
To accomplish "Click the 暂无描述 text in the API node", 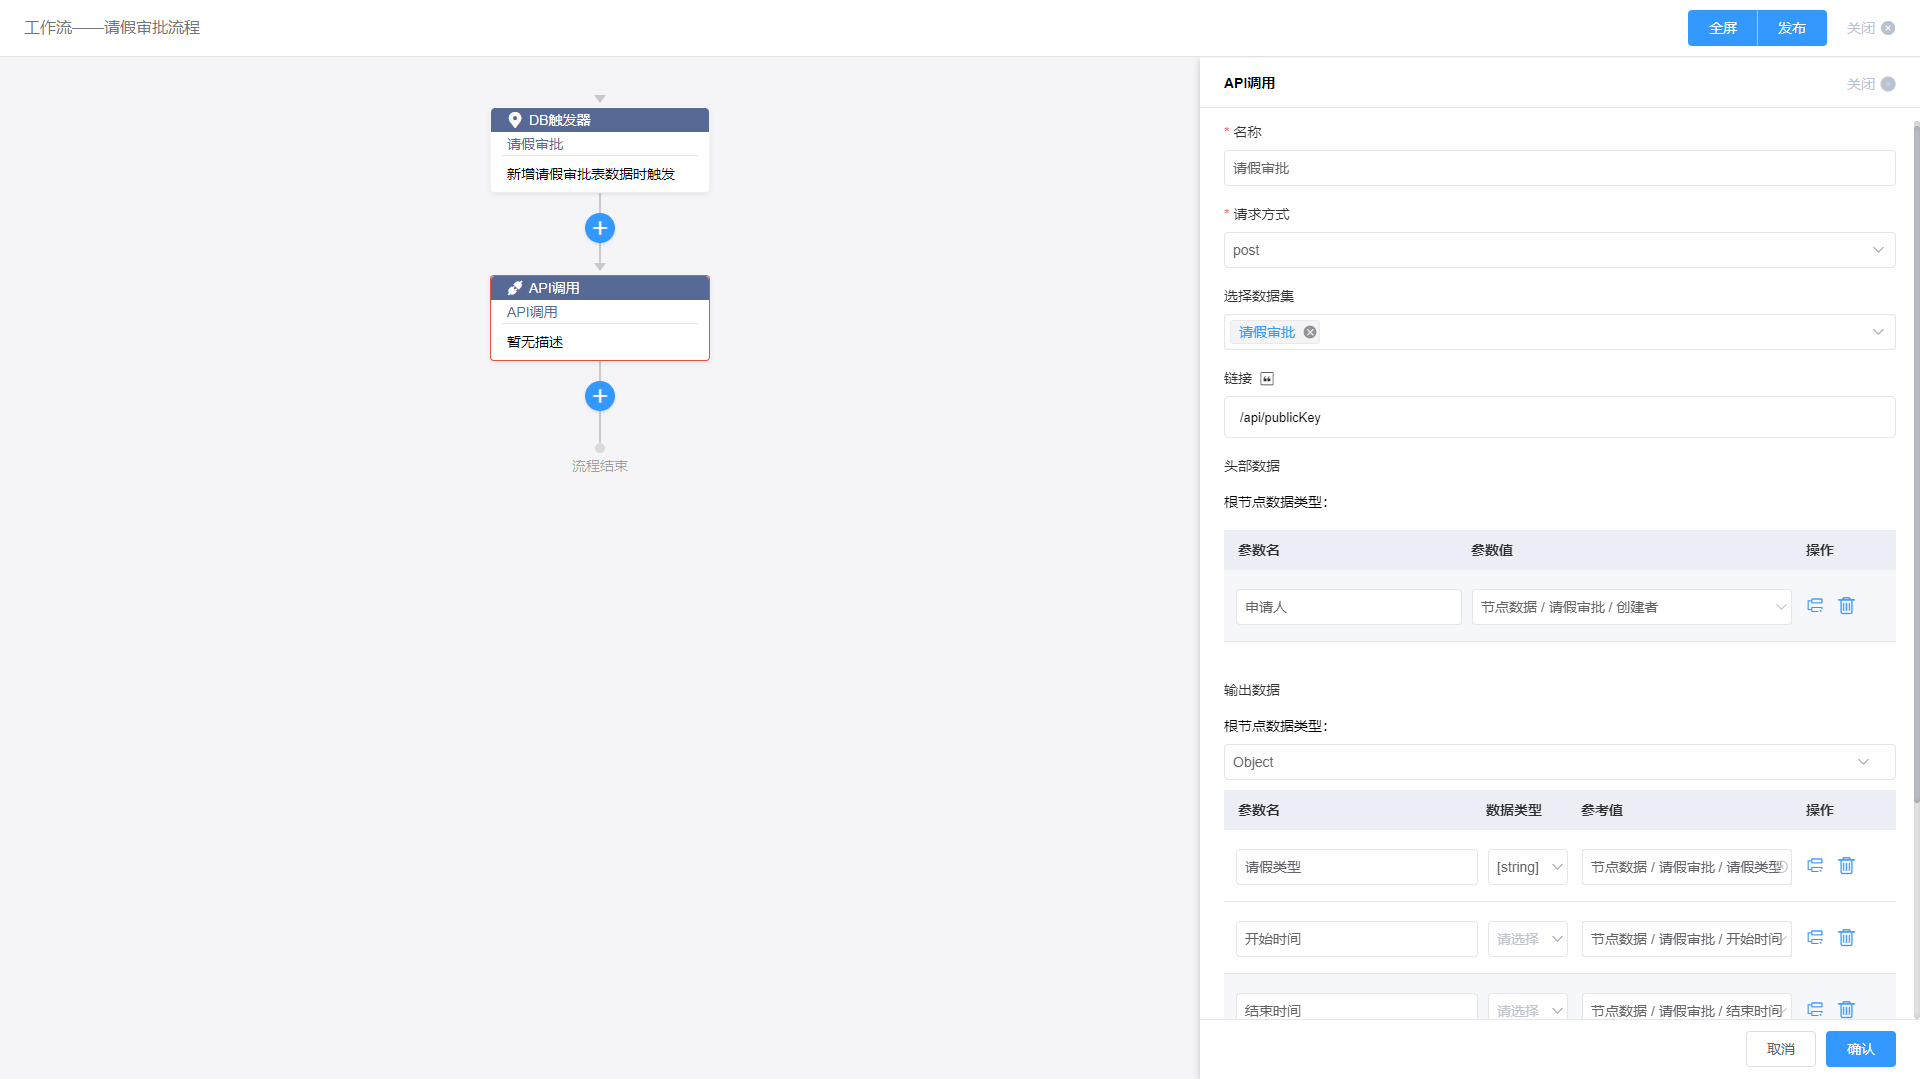I will (x=535, y=342).
